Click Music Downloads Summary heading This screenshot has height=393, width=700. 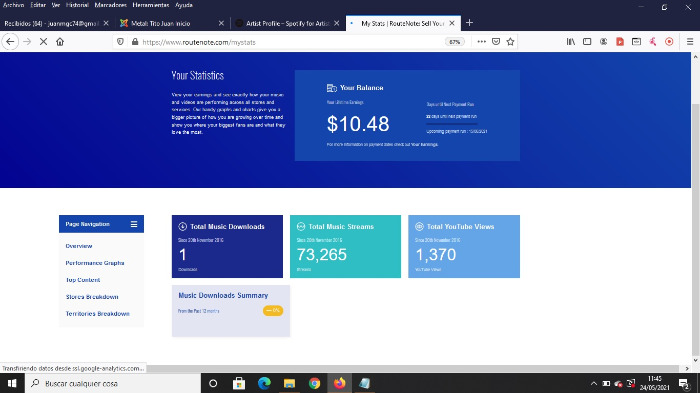[223, 295]
